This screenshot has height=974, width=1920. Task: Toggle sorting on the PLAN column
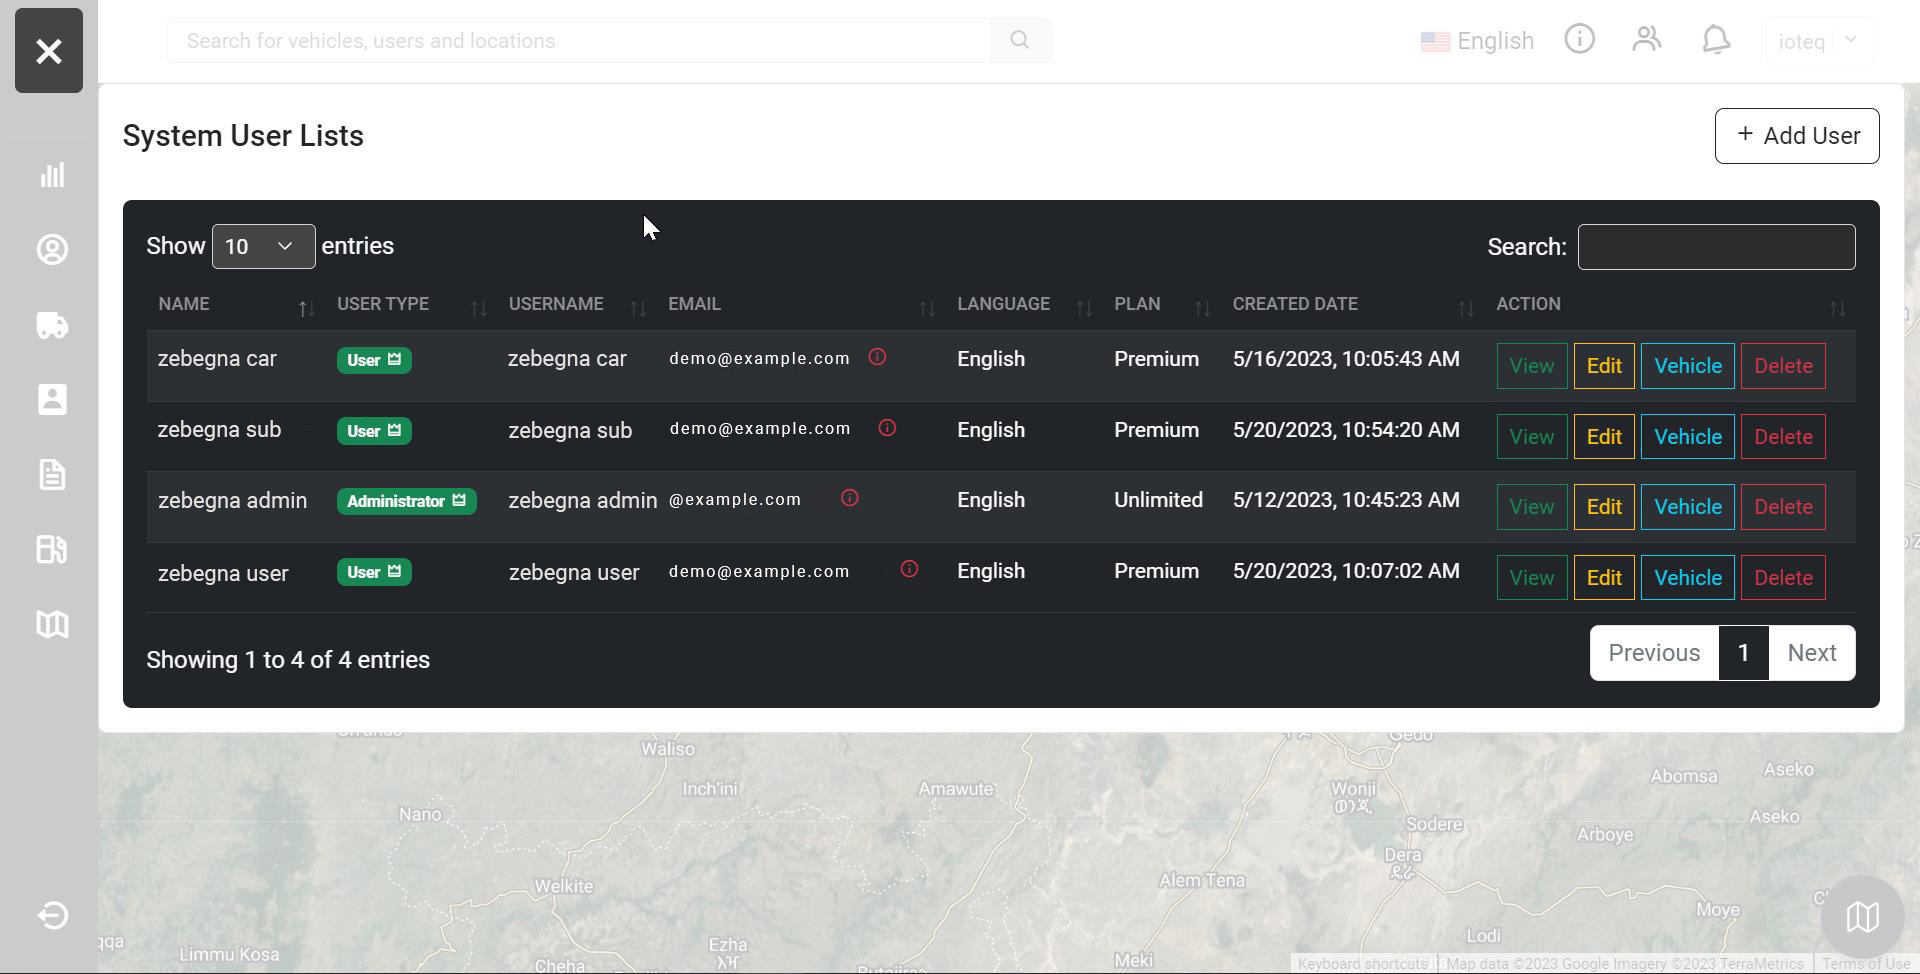[1201, 308]
